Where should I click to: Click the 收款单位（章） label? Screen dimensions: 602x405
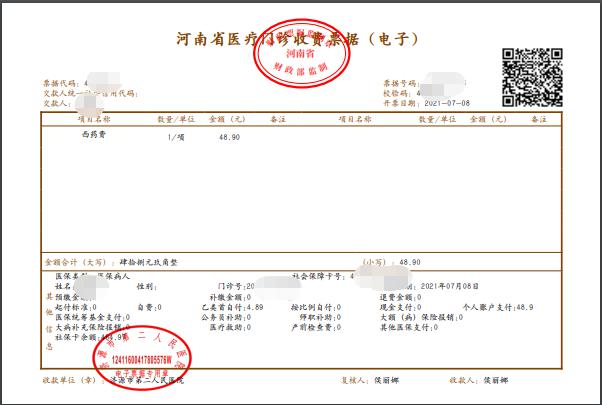[62, 381]
